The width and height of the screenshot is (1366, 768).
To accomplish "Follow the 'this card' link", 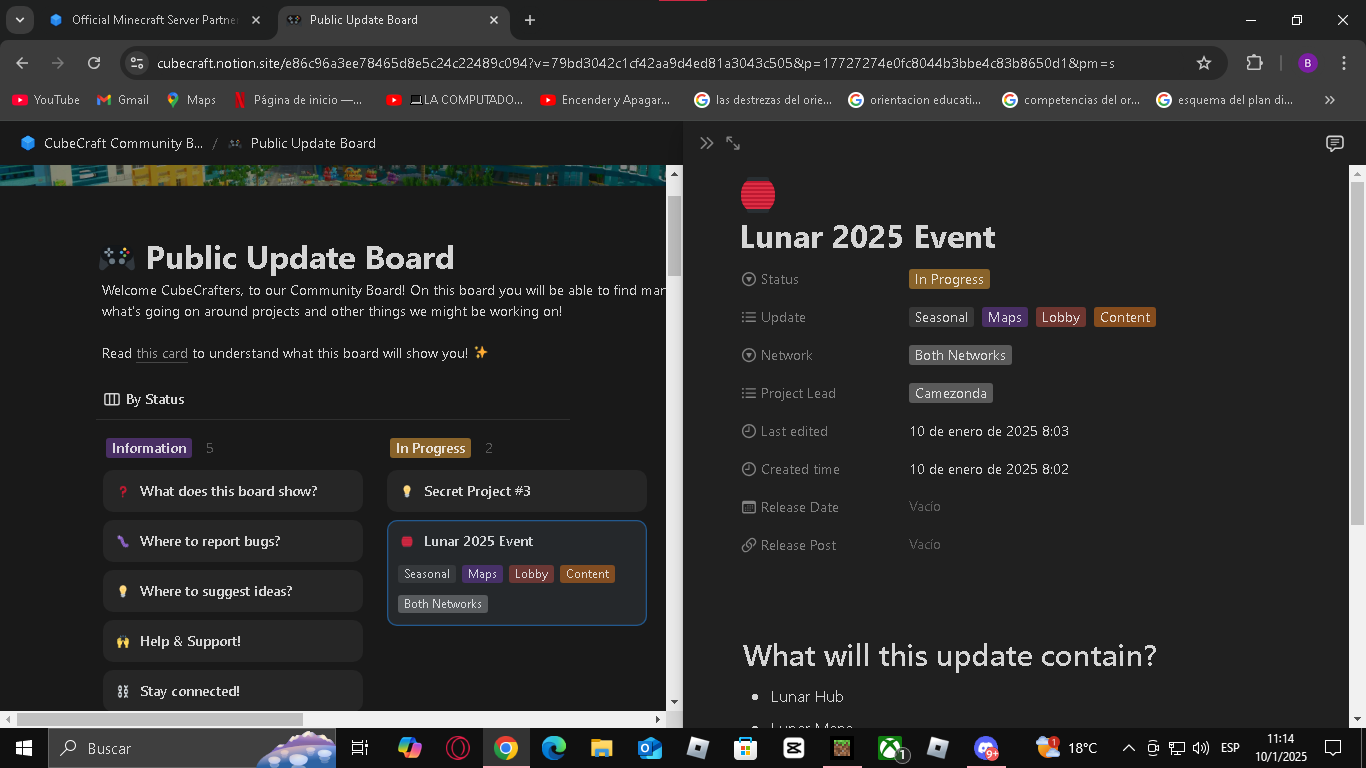I will pos(162,353).
